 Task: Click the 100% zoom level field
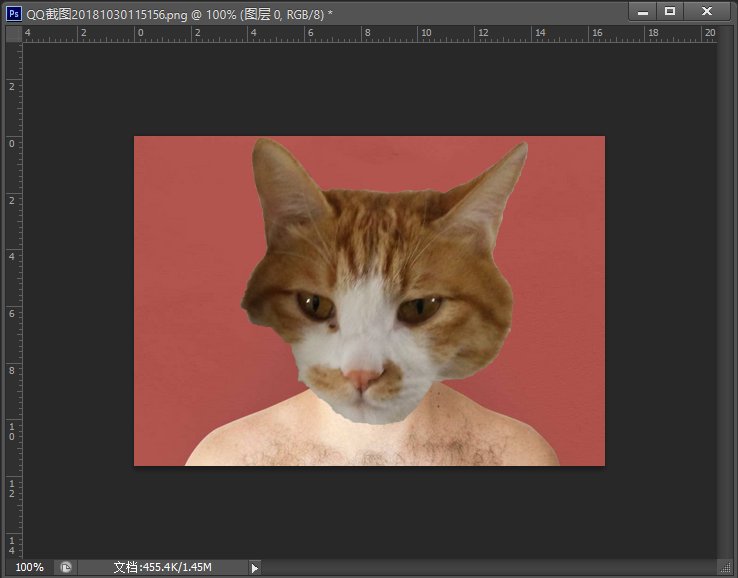(x=29, y=567)
